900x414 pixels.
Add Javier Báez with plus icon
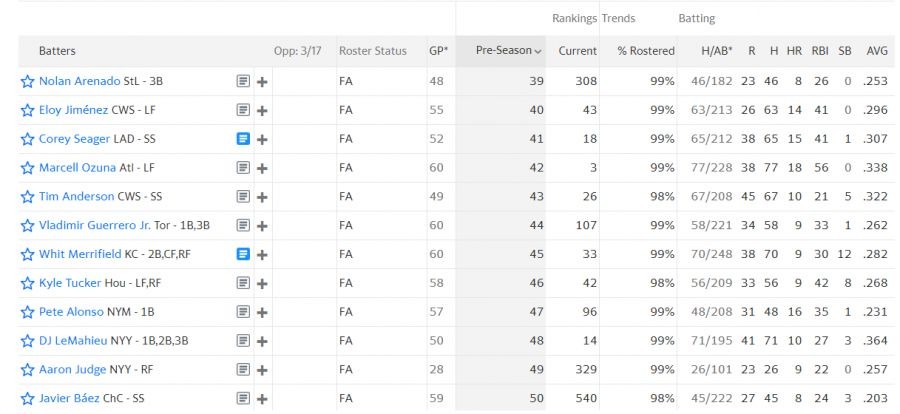tap(262, 400)
